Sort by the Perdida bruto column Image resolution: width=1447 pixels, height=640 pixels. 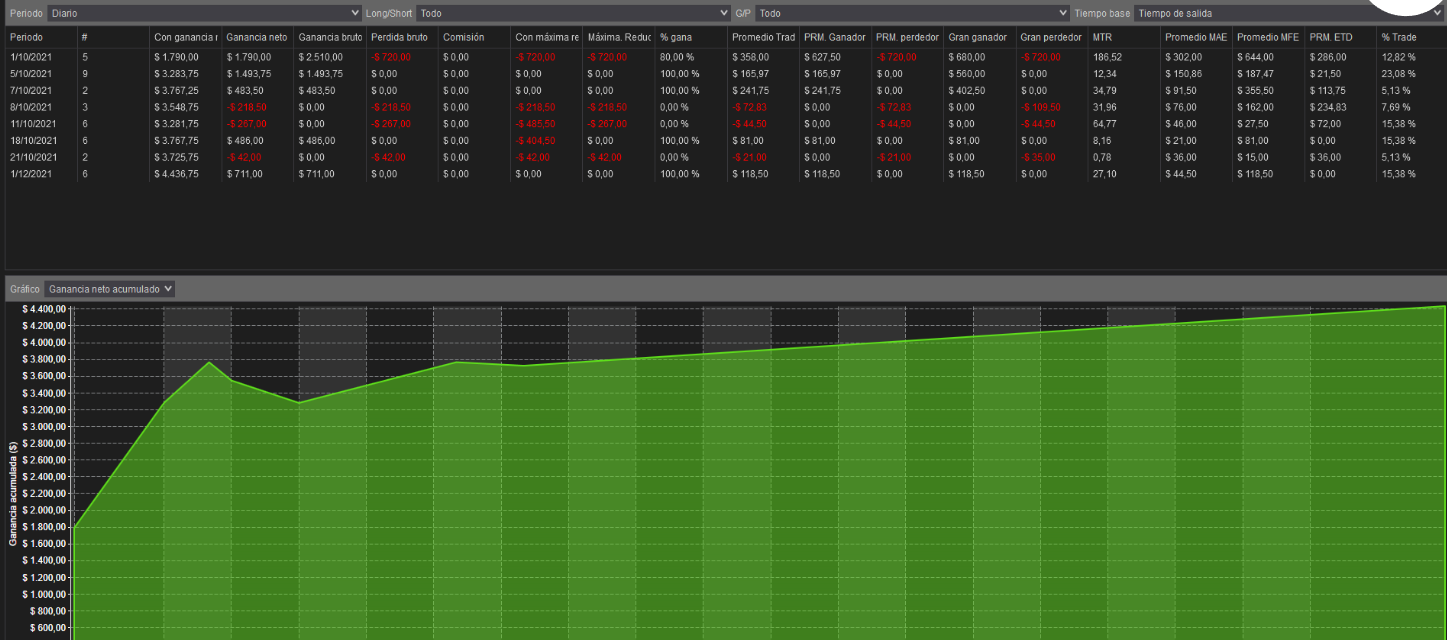coord(400,37)
